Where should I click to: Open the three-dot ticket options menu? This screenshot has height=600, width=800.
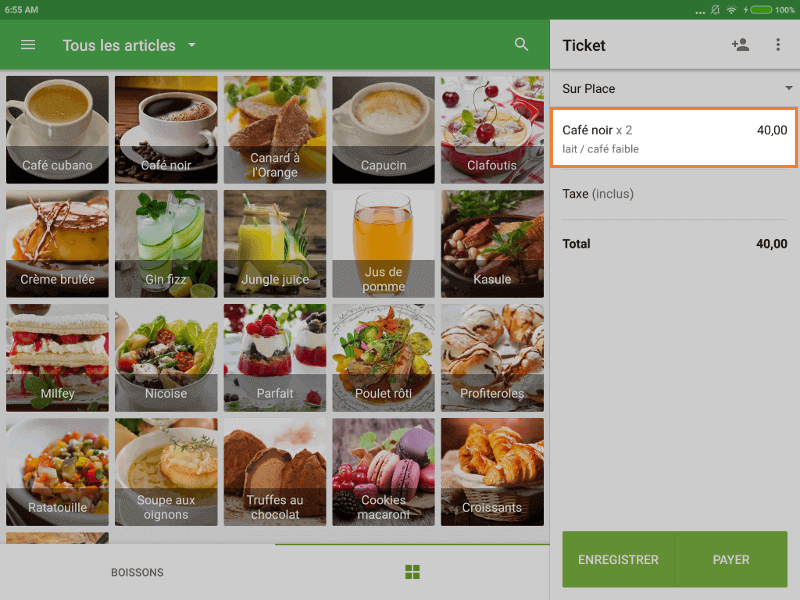(778, 45)
